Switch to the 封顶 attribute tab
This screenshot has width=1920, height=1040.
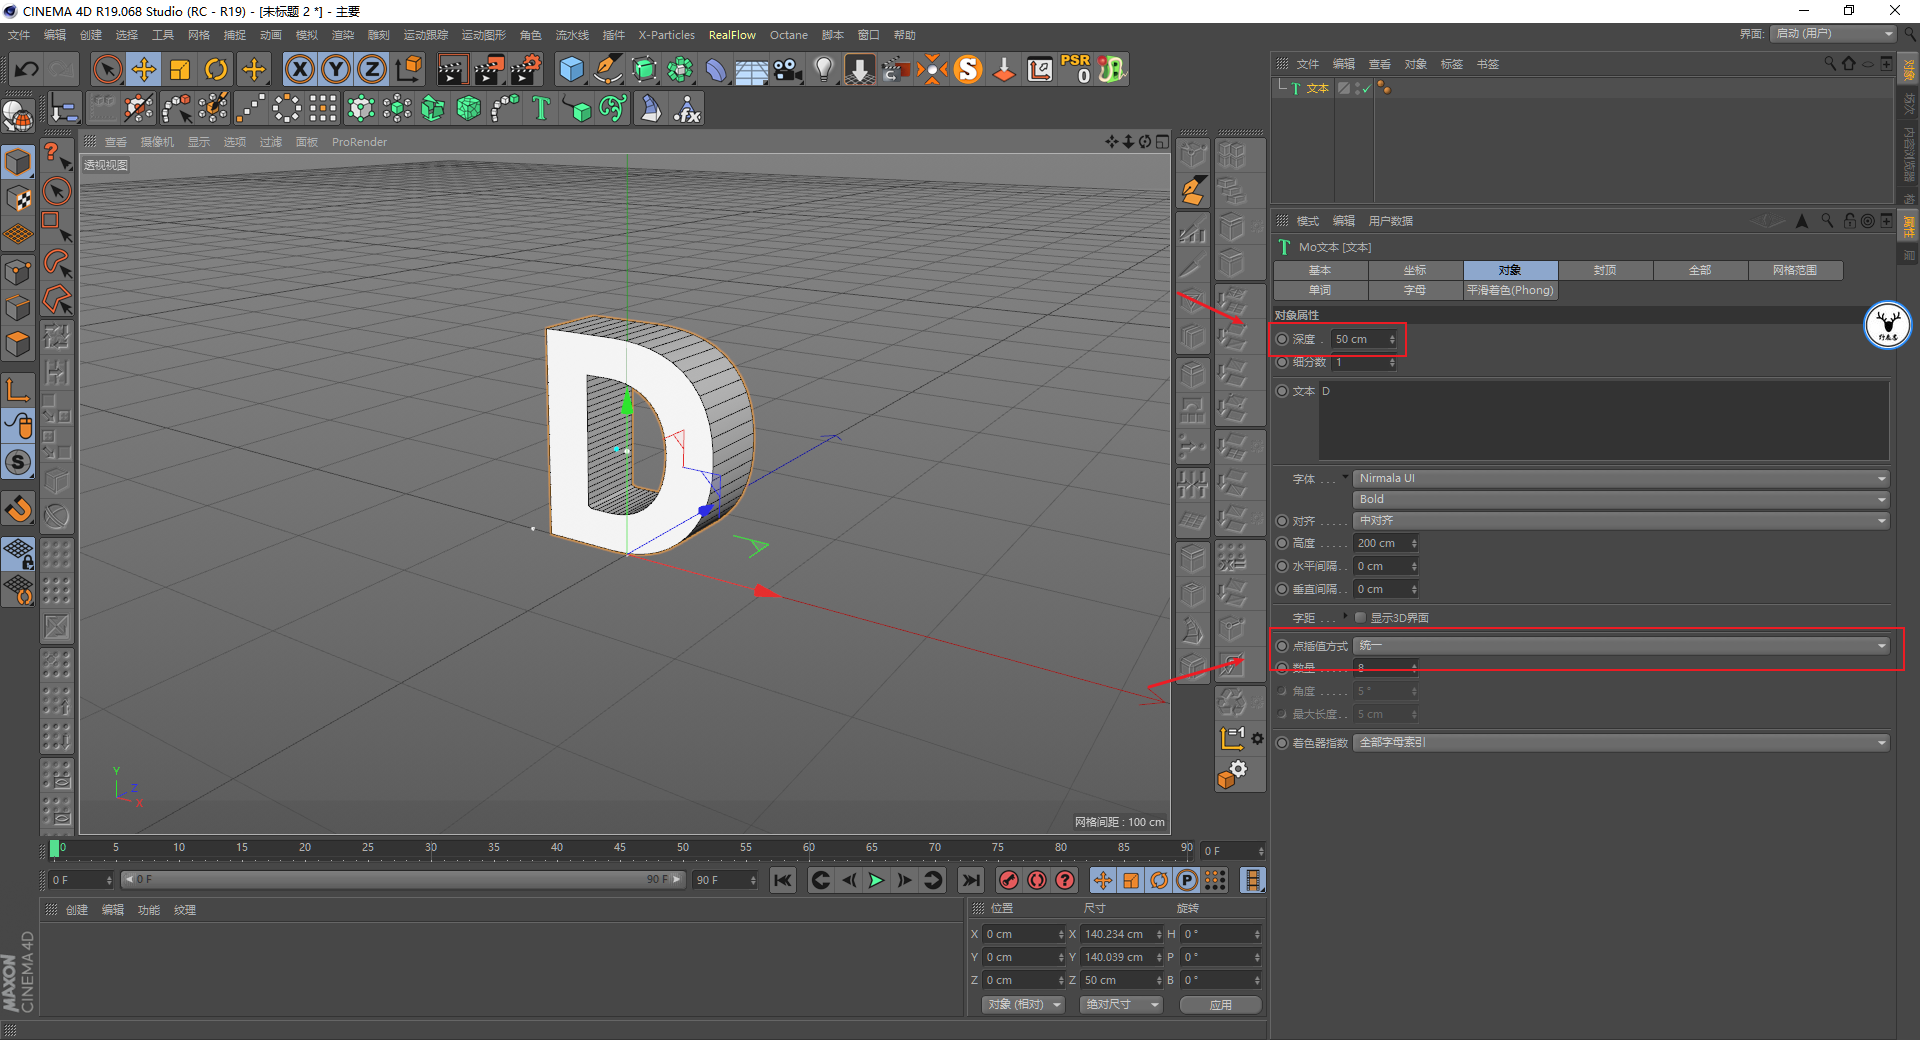click(1605, 270)
